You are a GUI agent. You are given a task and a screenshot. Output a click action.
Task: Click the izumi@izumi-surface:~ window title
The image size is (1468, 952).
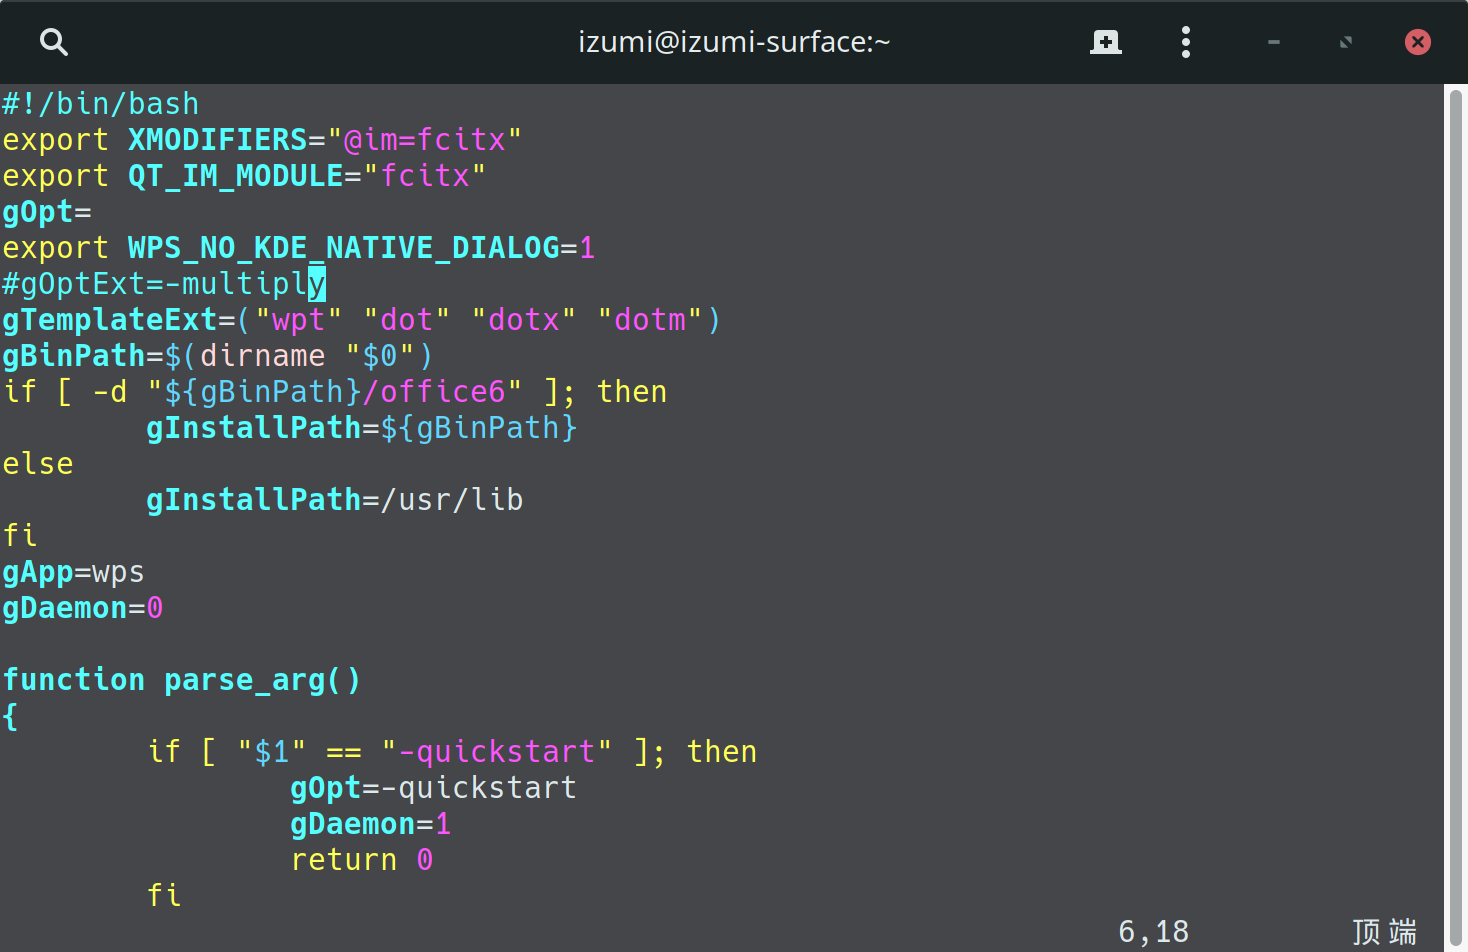point(733,42)
